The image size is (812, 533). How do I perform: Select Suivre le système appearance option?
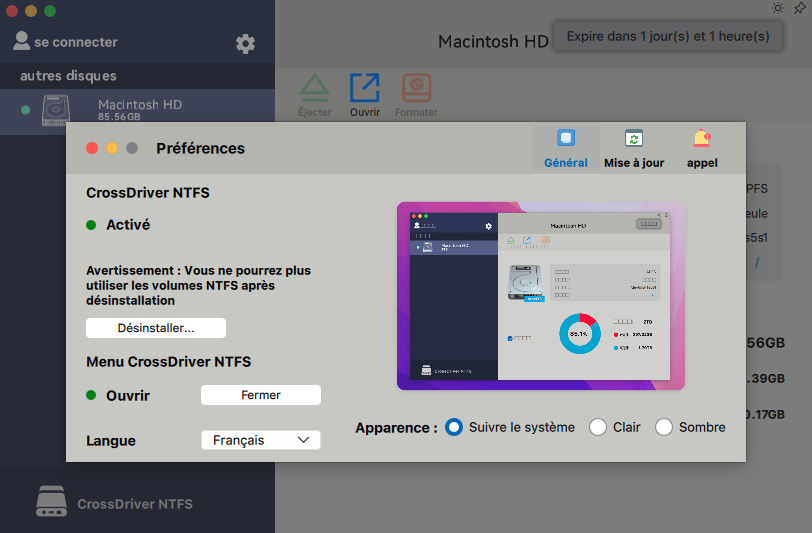click(x=510, y=427)
